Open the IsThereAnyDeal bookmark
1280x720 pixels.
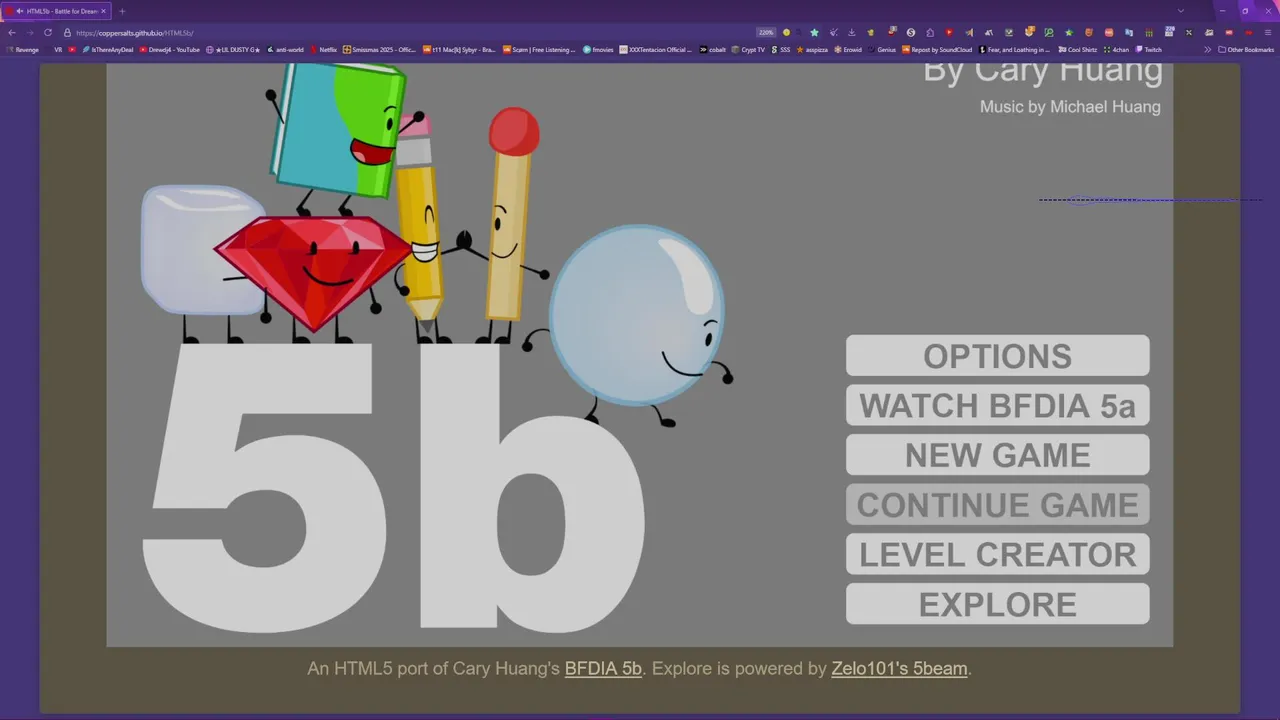(x=108, y=49)
